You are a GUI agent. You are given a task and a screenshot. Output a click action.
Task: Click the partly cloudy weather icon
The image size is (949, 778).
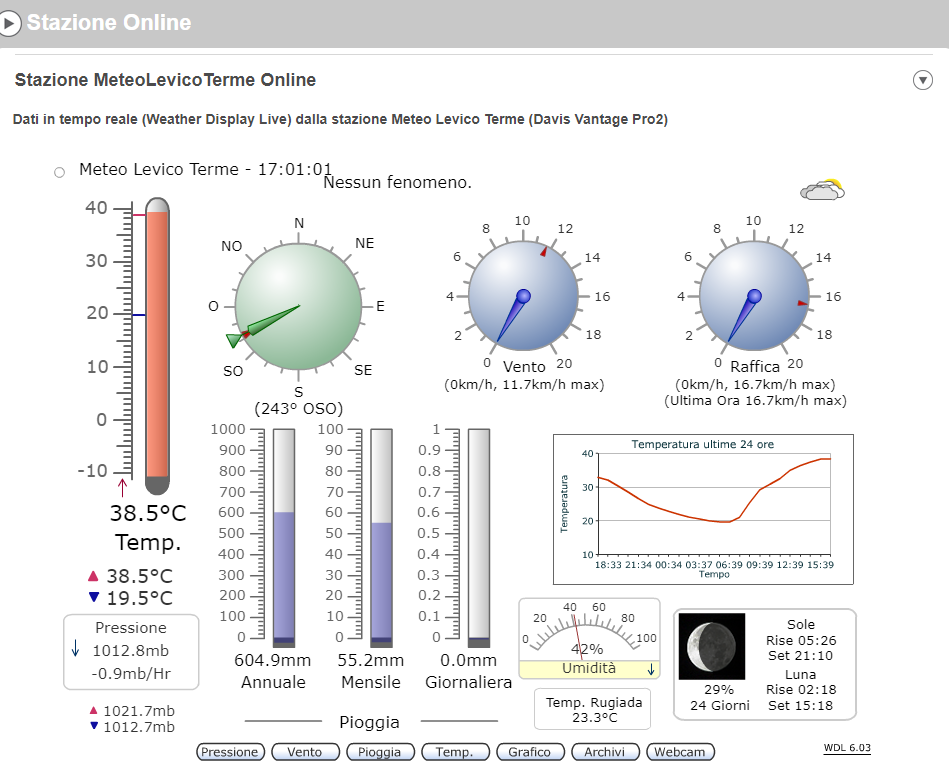click(x=822, y=190)
